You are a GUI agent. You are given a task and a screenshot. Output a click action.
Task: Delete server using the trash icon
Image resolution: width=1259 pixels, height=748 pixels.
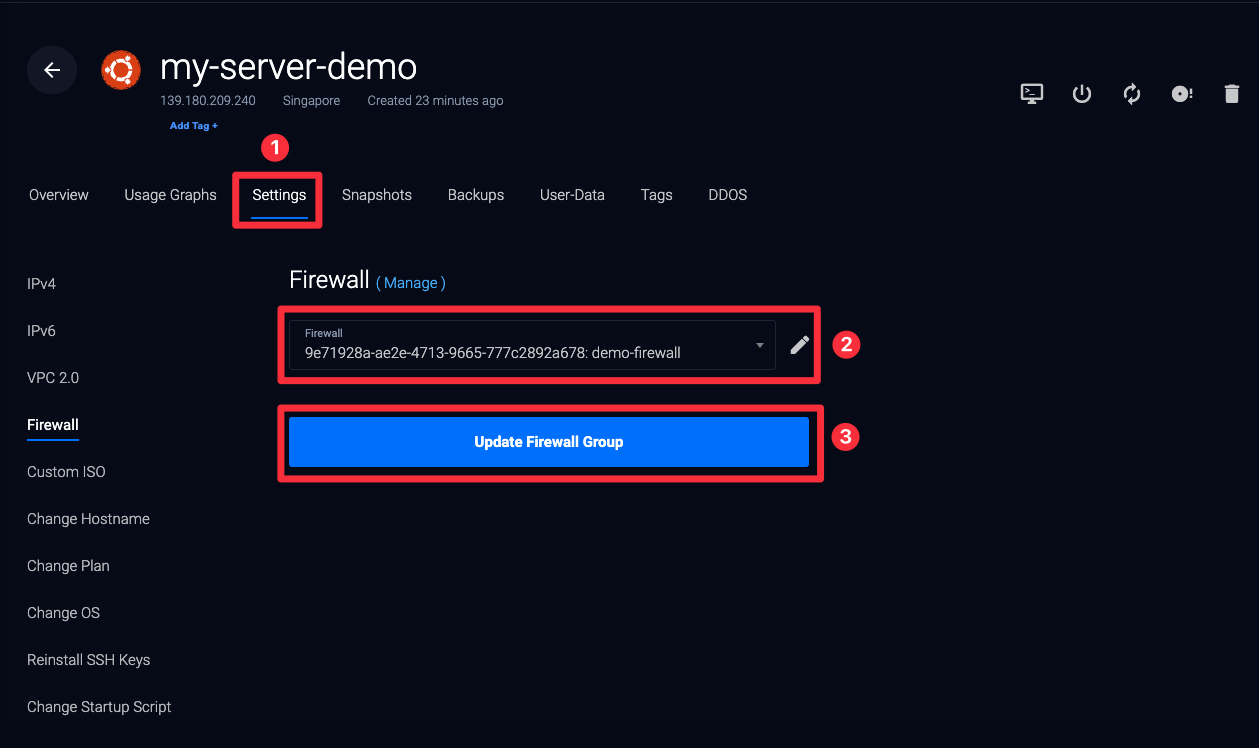(x=1232, y=94)
